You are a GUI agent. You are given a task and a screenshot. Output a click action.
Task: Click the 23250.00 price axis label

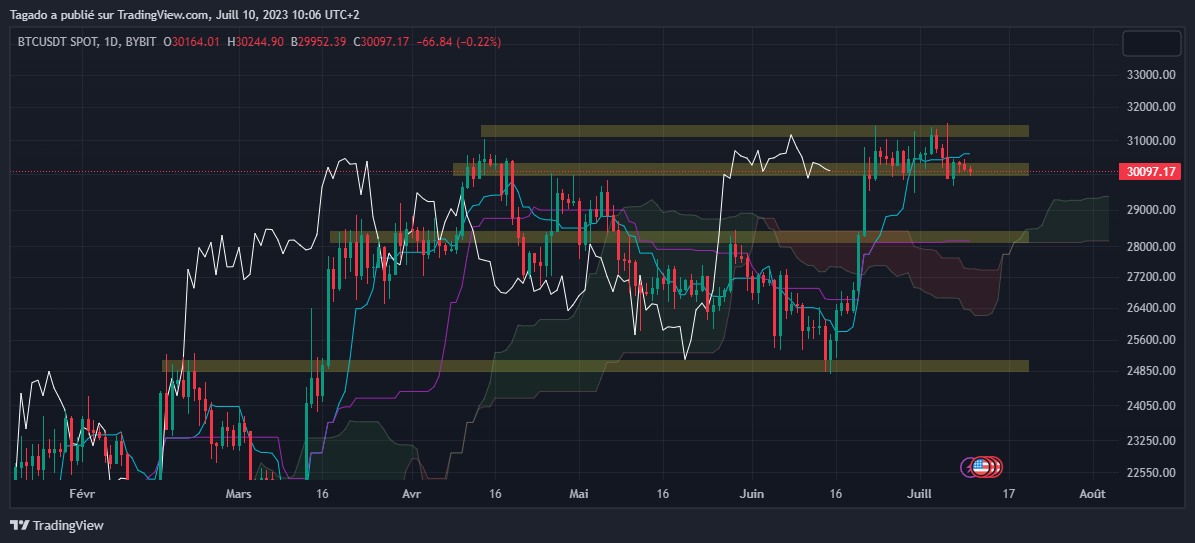[1151, 441]
